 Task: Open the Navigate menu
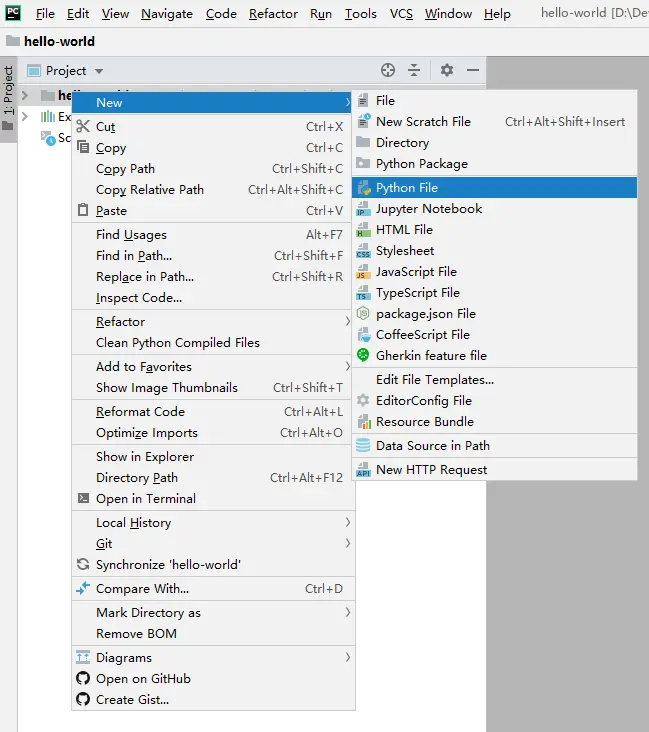[167, 14]
